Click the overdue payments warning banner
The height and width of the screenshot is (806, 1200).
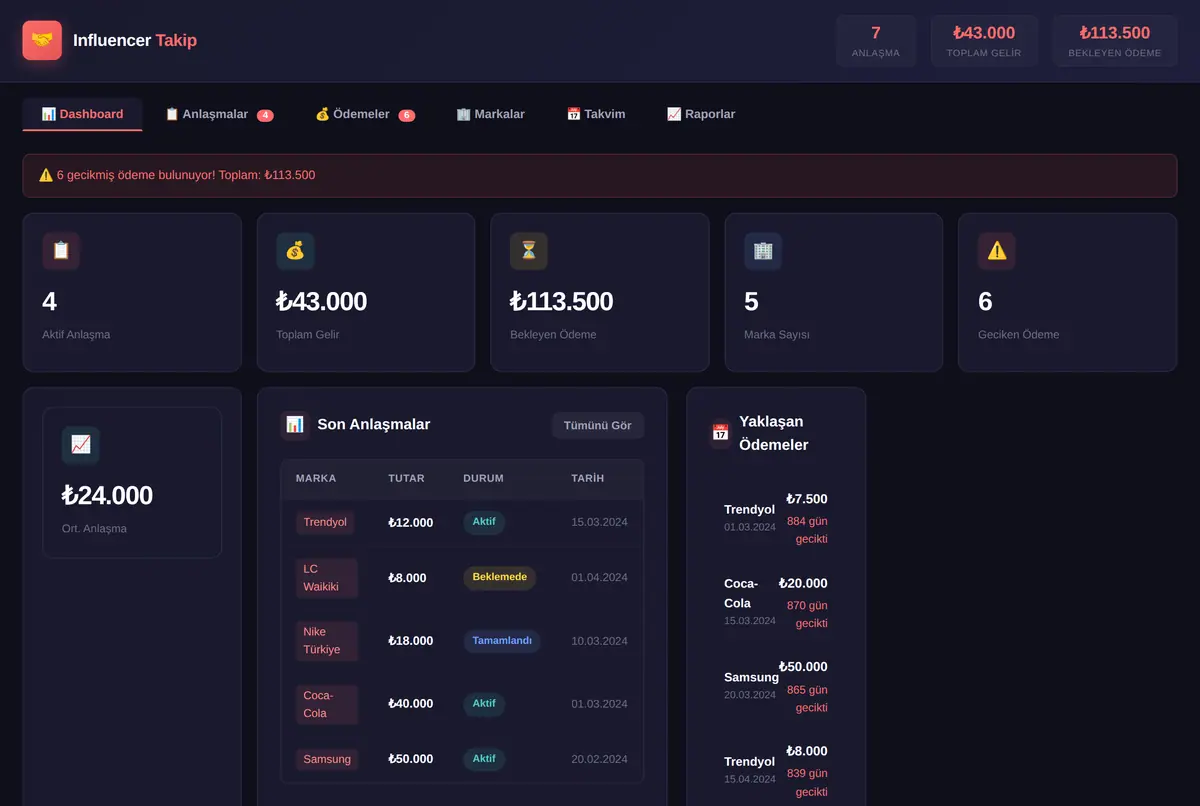[600, 175]
